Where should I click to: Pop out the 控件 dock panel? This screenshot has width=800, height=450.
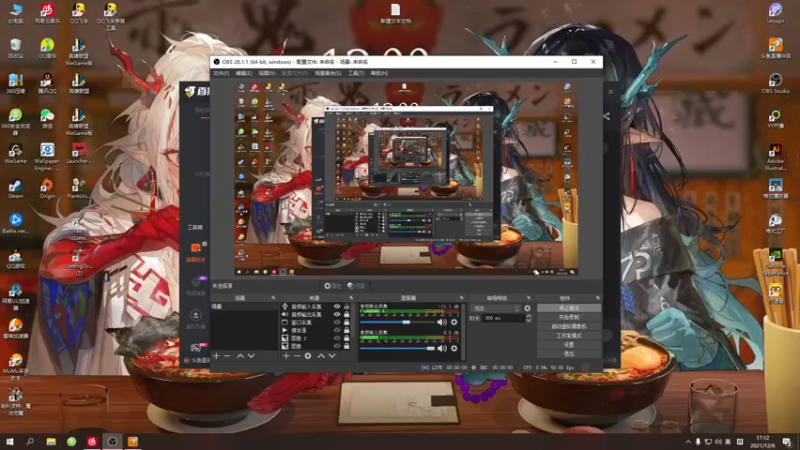(x=597, y=298)
